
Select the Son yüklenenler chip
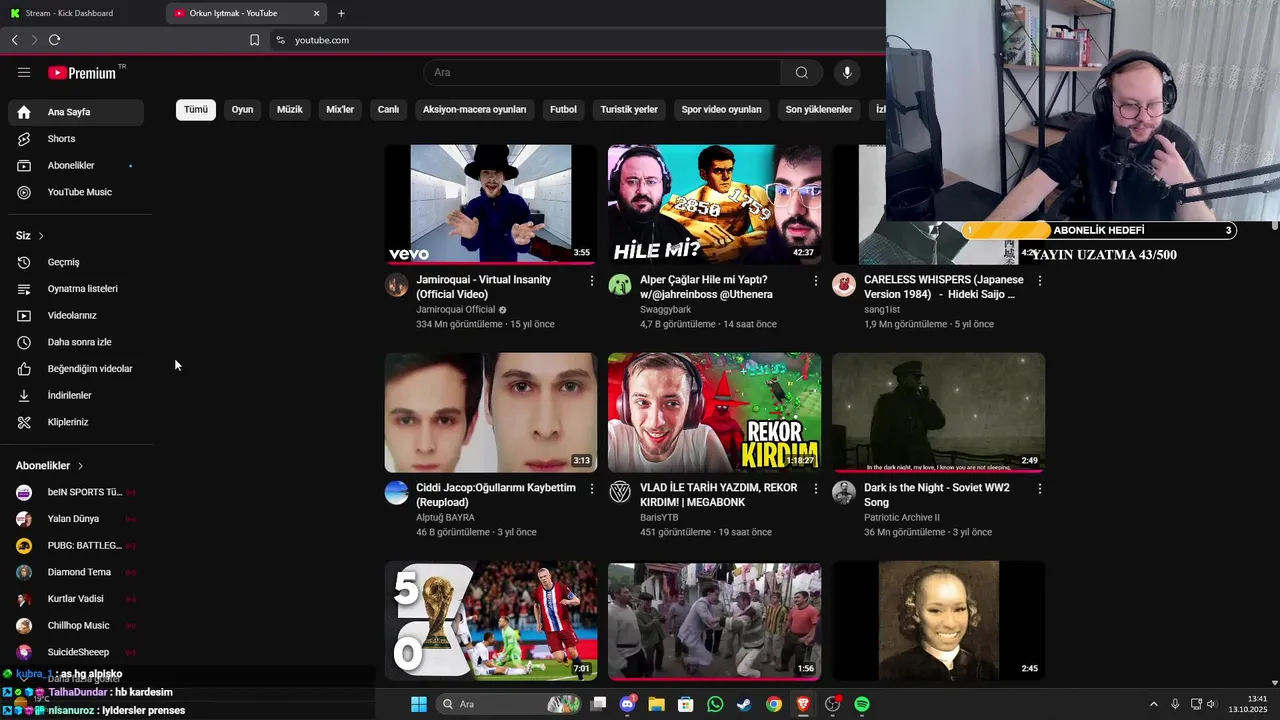coord(819,110)
